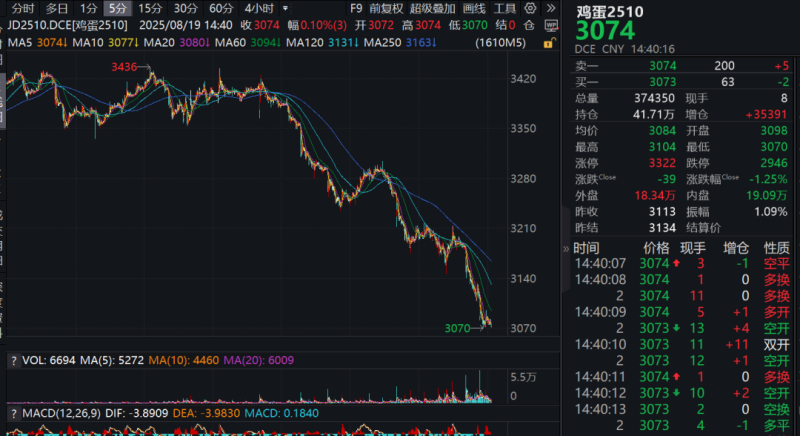800x436 pixels.
Task: Open the F9 info button
Action: [356, 8]
